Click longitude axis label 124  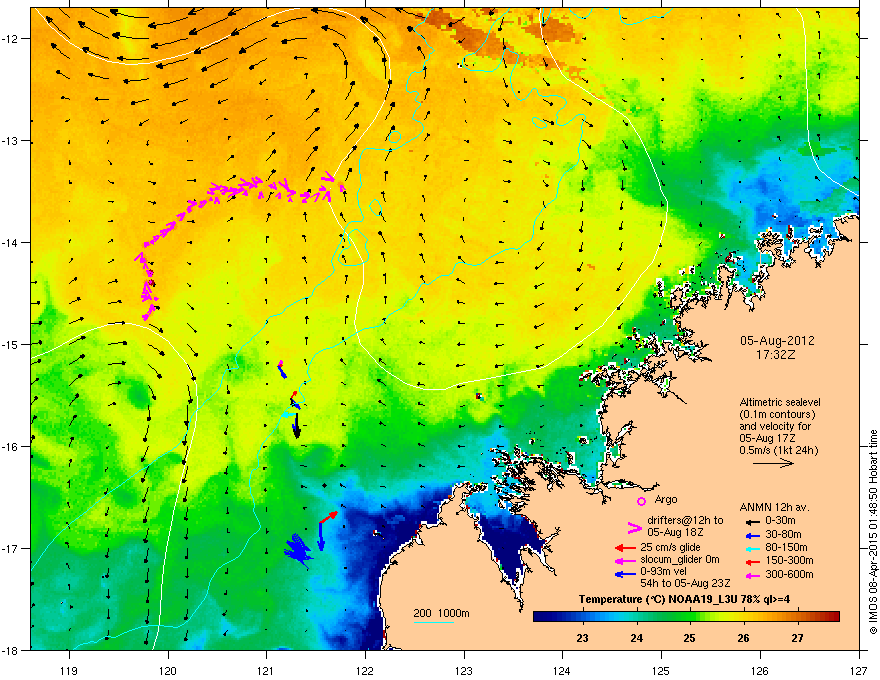point(562,670)
